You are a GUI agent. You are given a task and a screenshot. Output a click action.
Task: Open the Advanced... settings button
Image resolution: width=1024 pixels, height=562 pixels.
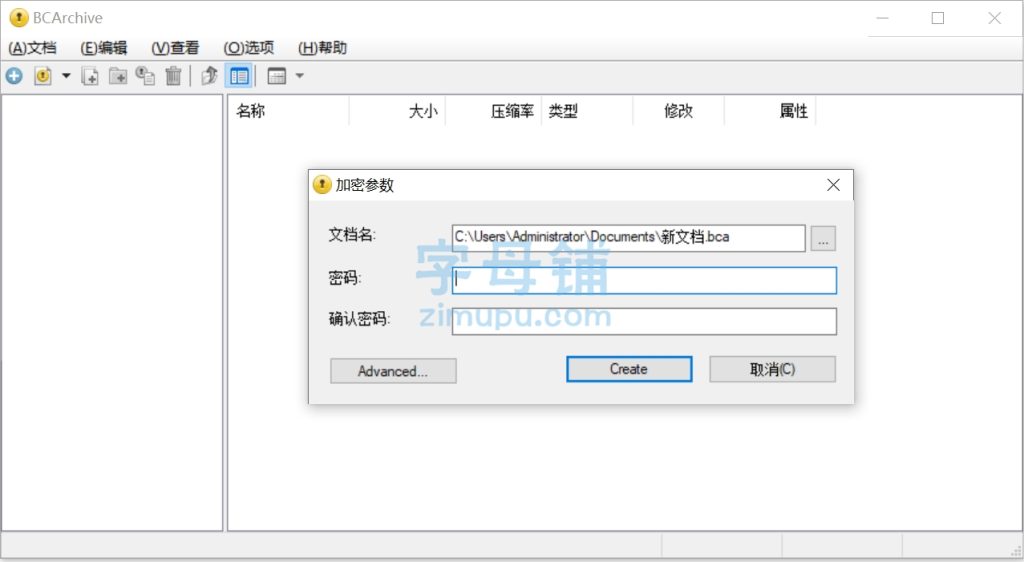[393, 371]
